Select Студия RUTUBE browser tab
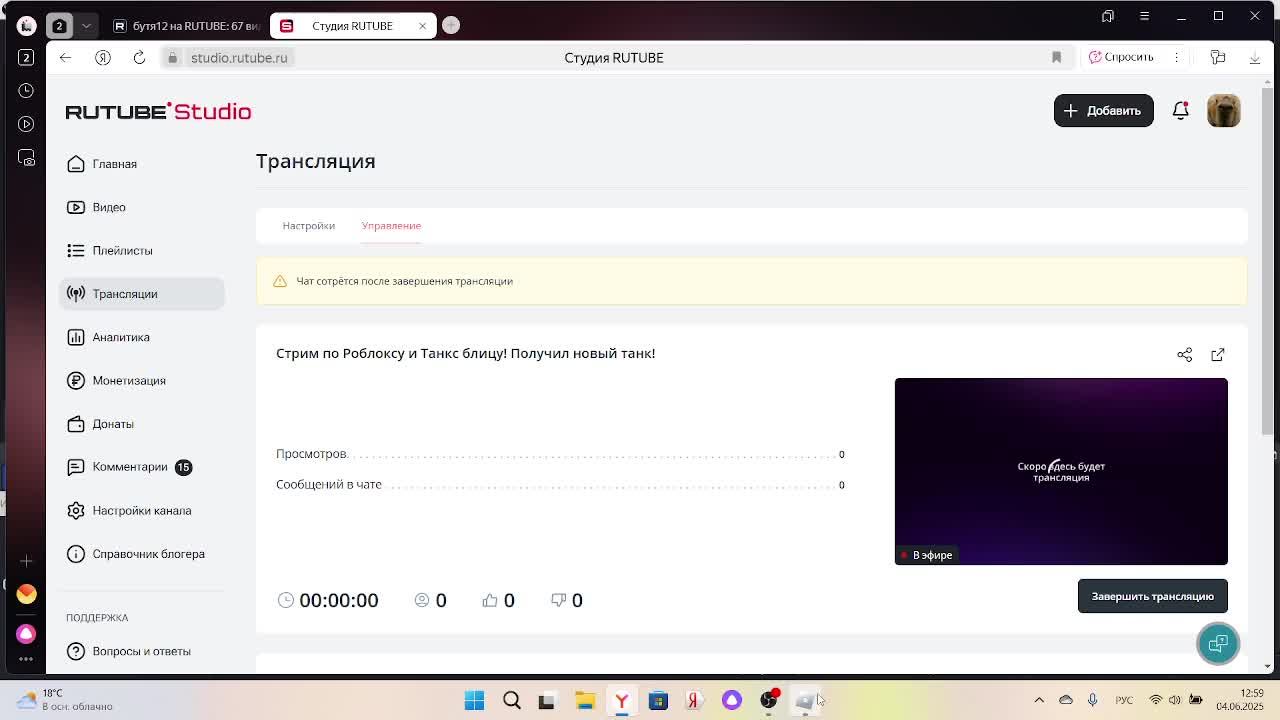Screen dimensions: 1280x720 pos(352,26)
